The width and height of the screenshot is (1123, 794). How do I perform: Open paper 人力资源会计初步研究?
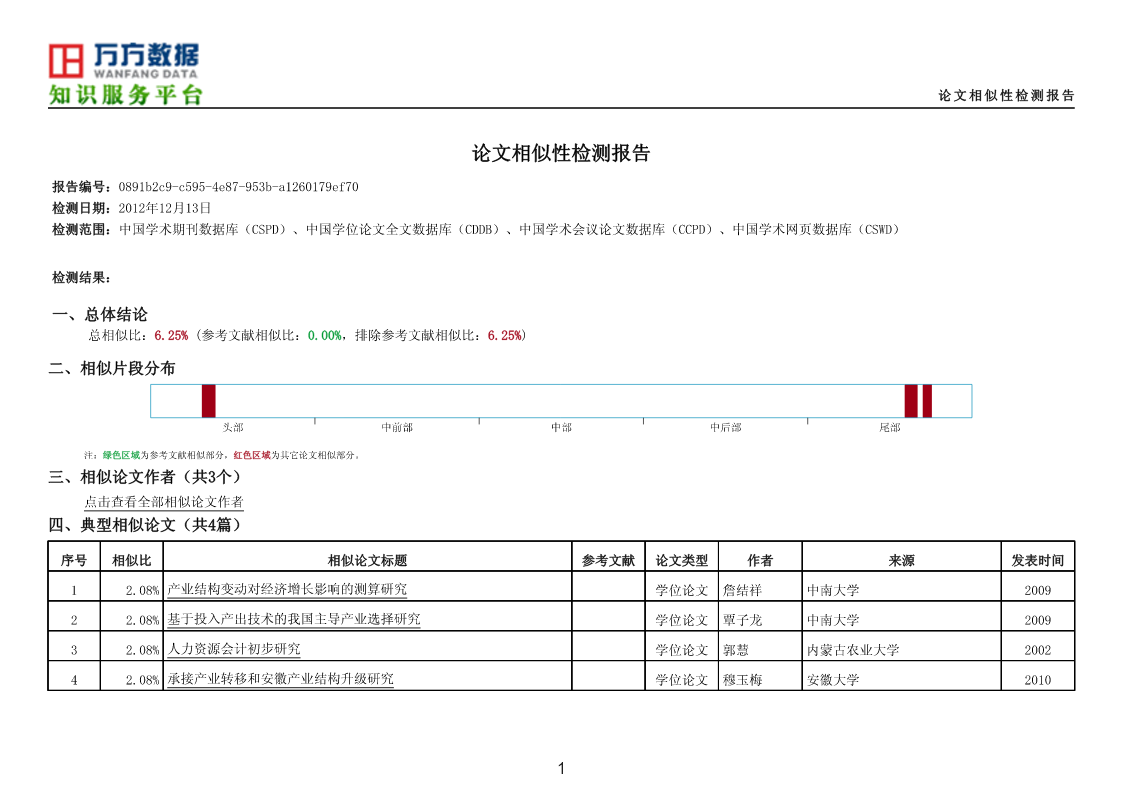click(233, 649)
